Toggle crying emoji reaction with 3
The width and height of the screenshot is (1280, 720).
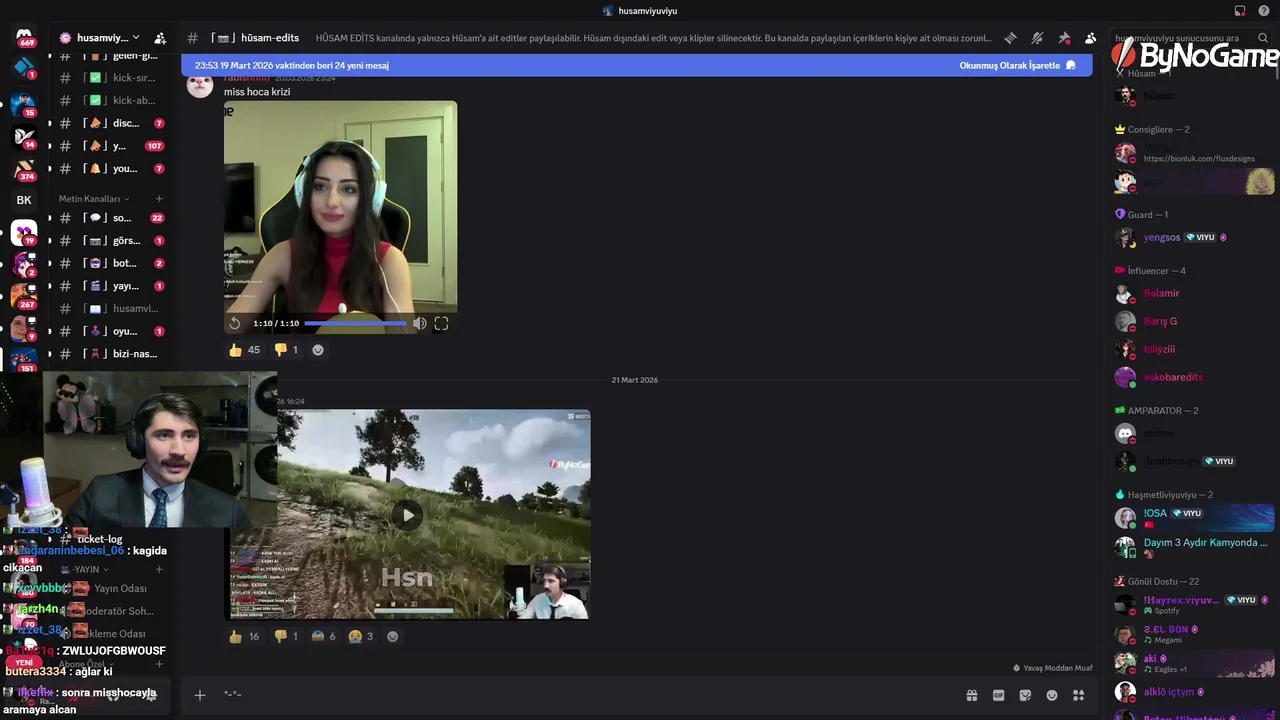pyautogui.click(x=361, y=636)
